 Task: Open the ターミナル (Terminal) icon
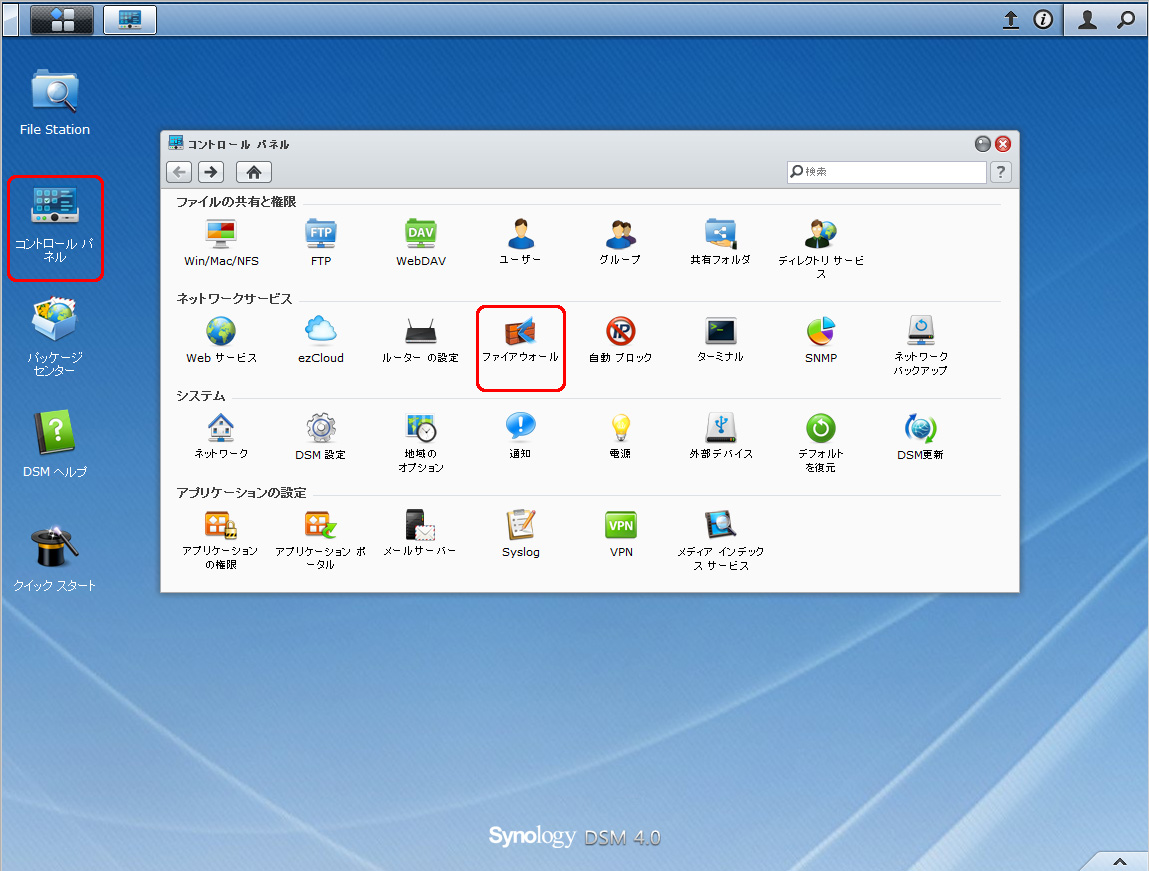pyautogui.click(x=720, y=333)
